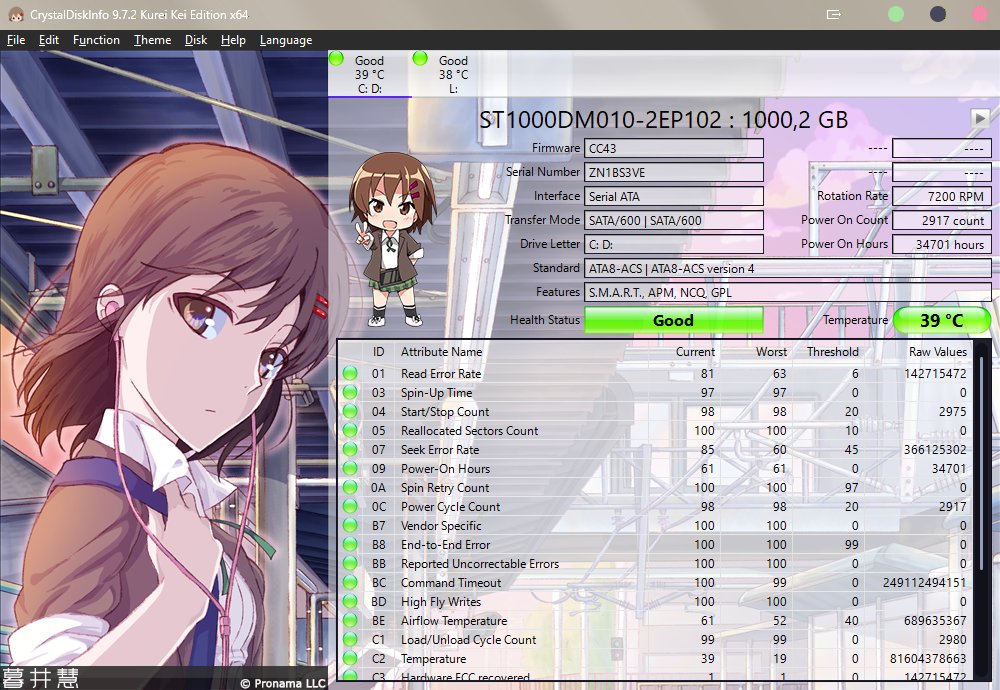Select the Command Timeout attribute name
This screenshot has width=1000, height=690.
[451, 583]
